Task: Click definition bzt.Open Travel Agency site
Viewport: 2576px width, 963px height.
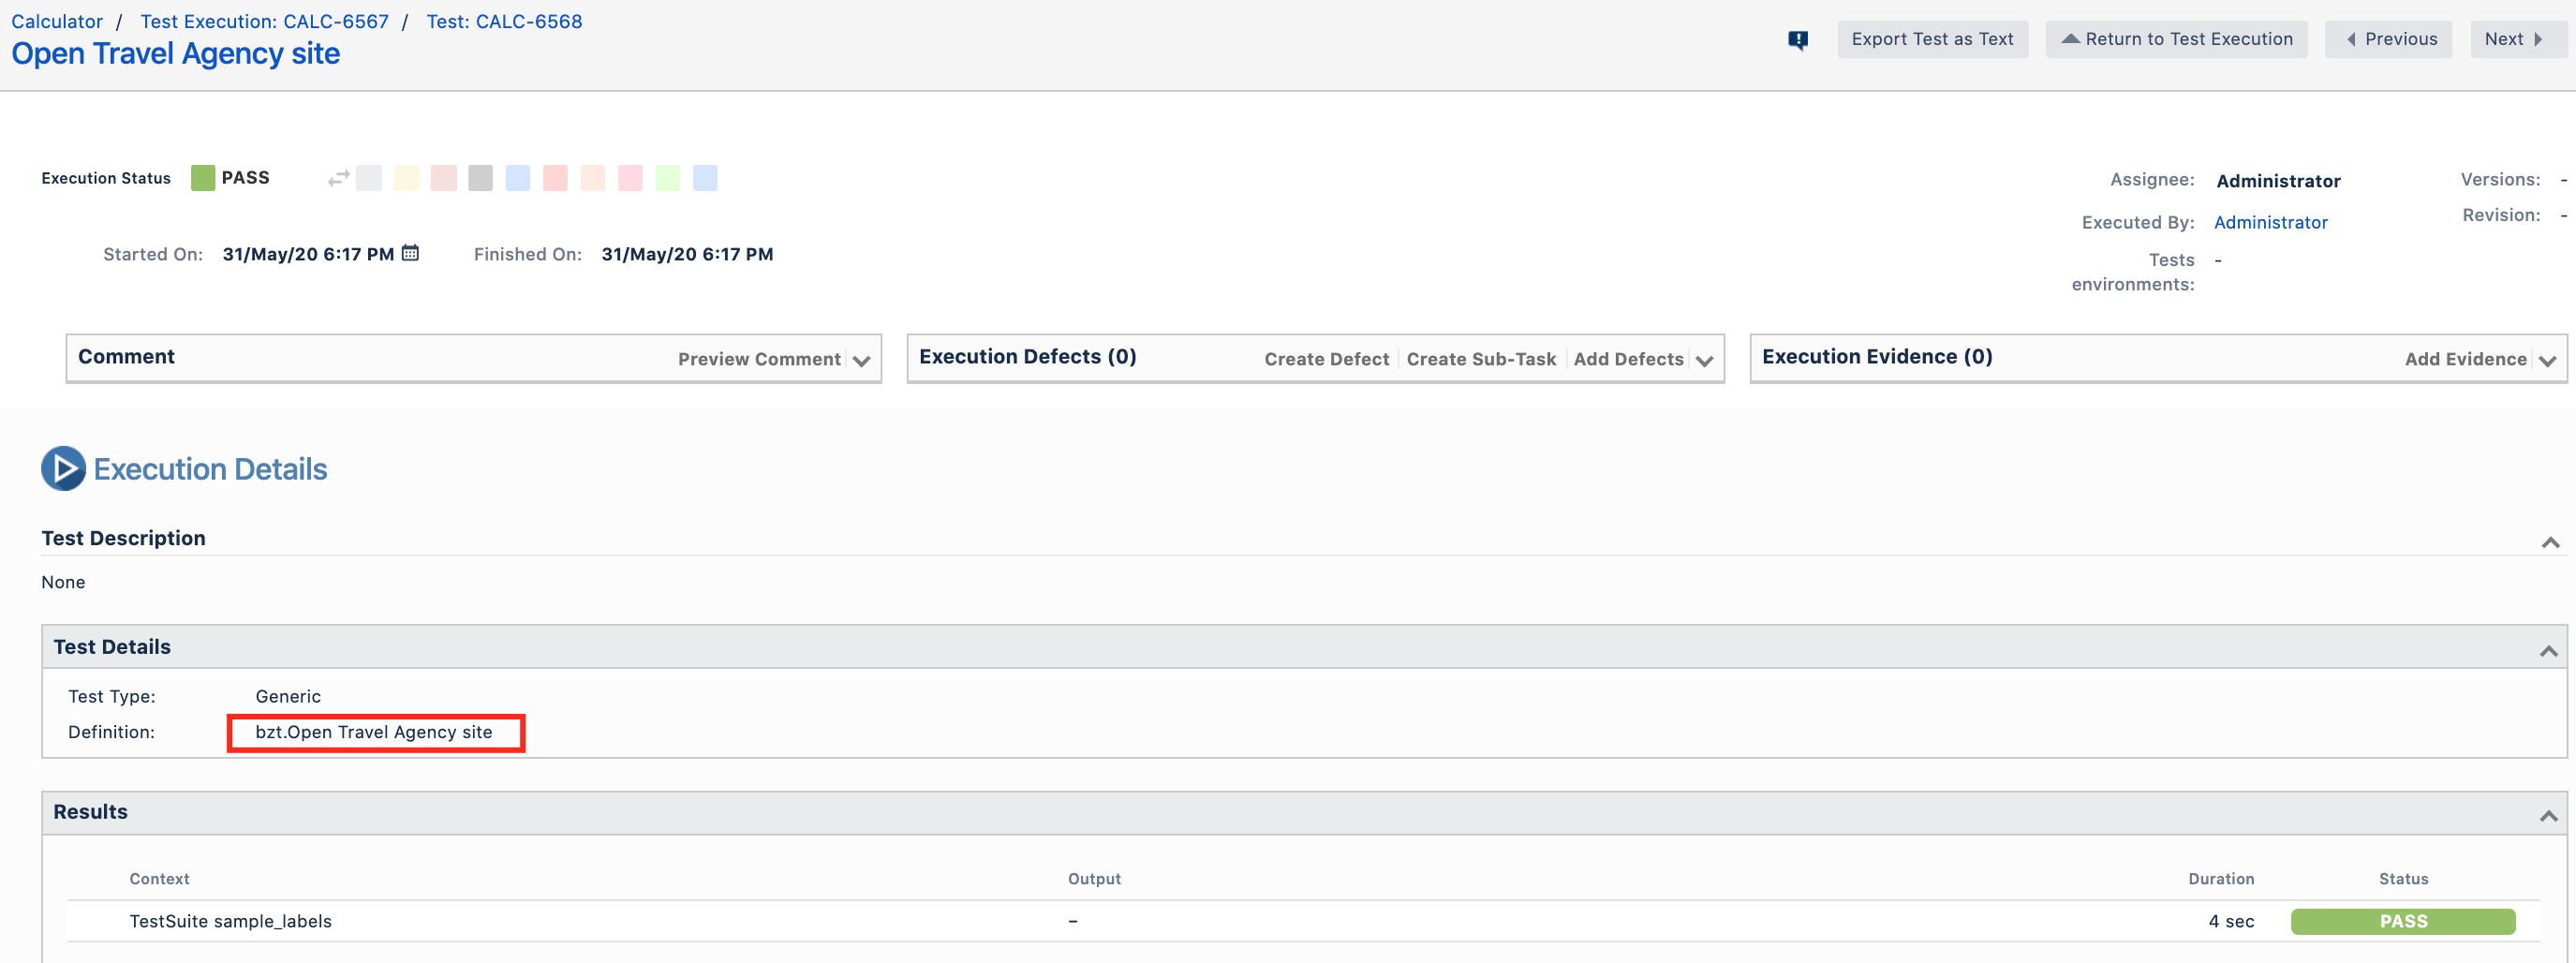Action: (374, 732)
